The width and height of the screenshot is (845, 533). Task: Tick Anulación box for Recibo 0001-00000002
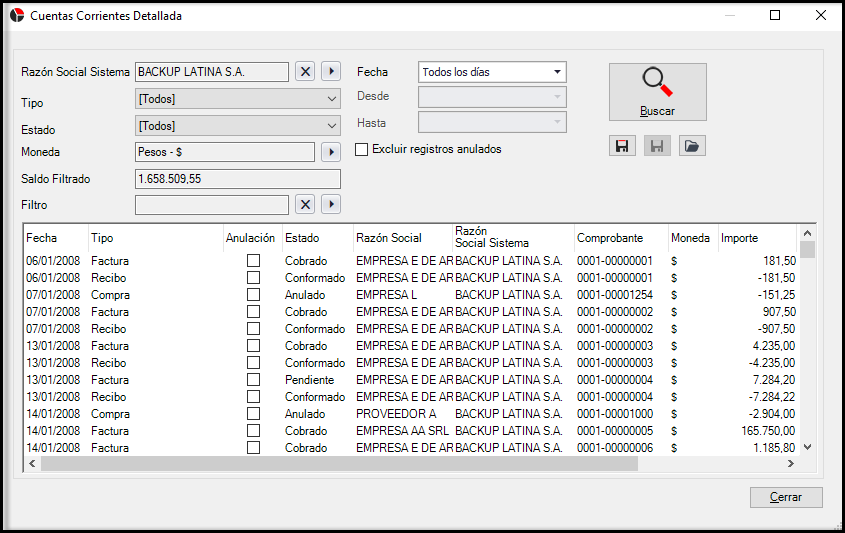[x=253, y=329]
